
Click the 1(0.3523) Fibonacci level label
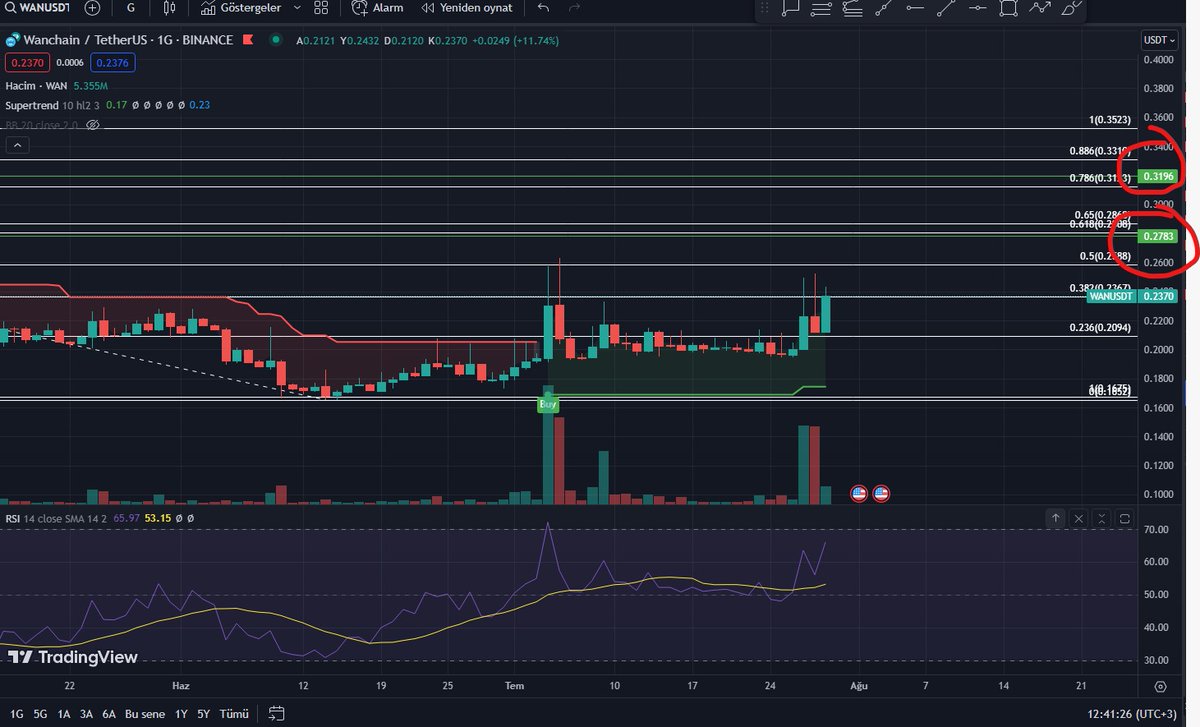(x=1110, y=120)
